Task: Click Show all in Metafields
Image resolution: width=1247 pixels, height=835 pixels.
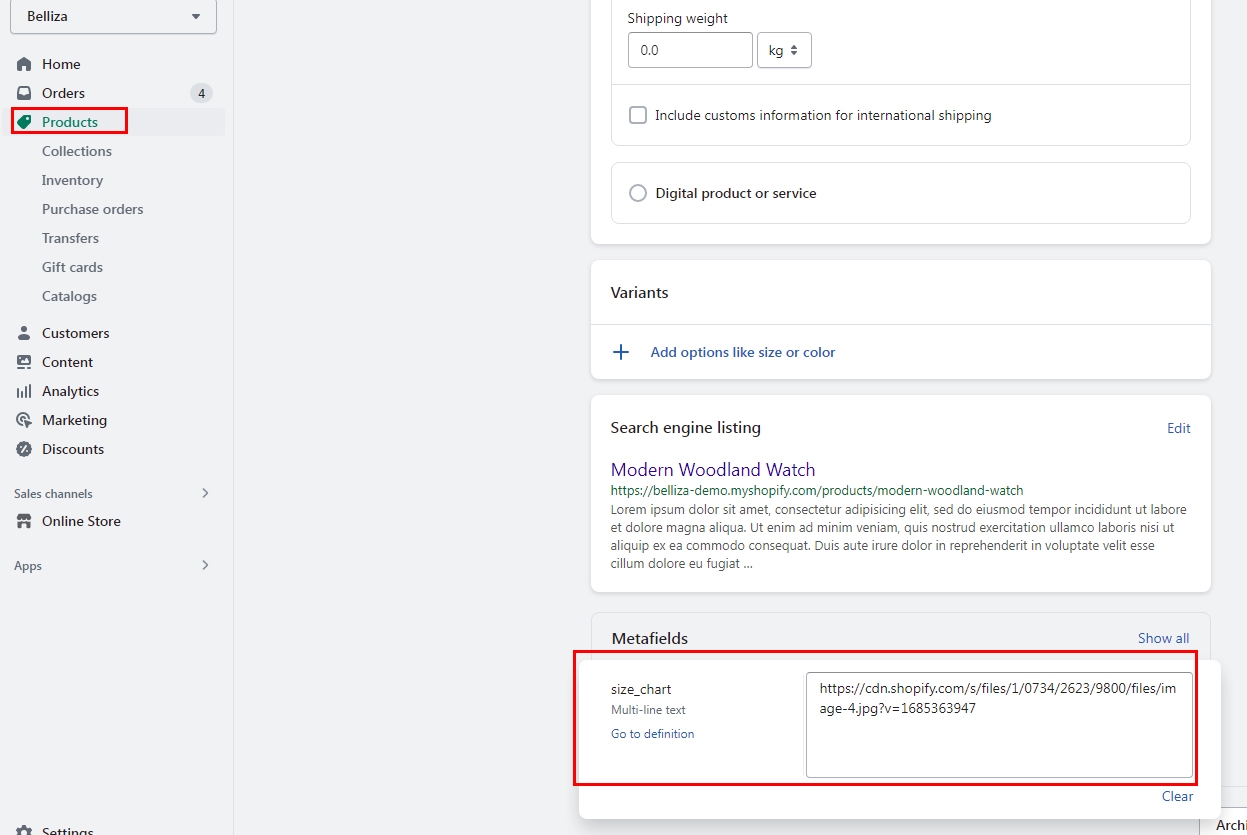Action: pos(1163,638)
